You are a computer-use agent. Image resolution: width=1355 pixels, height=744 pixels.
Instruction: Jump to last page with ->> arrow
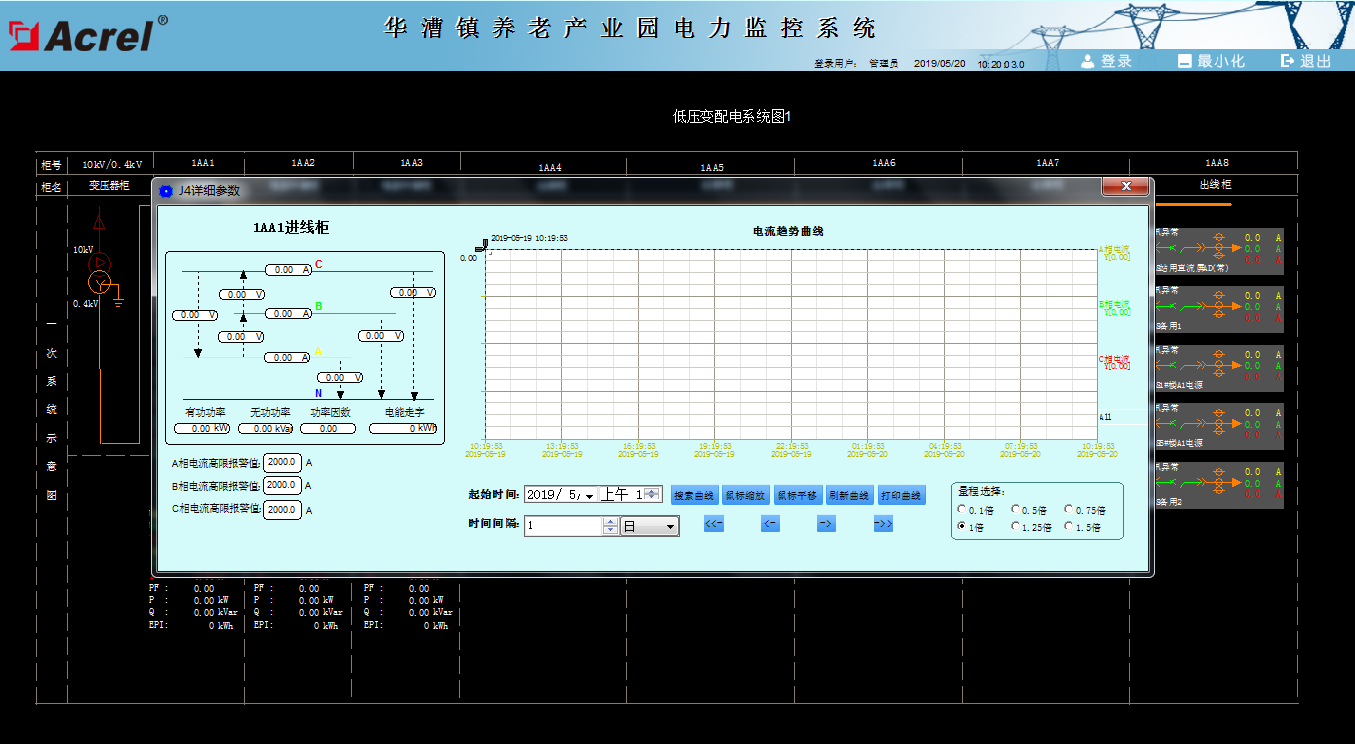(882, 524)
